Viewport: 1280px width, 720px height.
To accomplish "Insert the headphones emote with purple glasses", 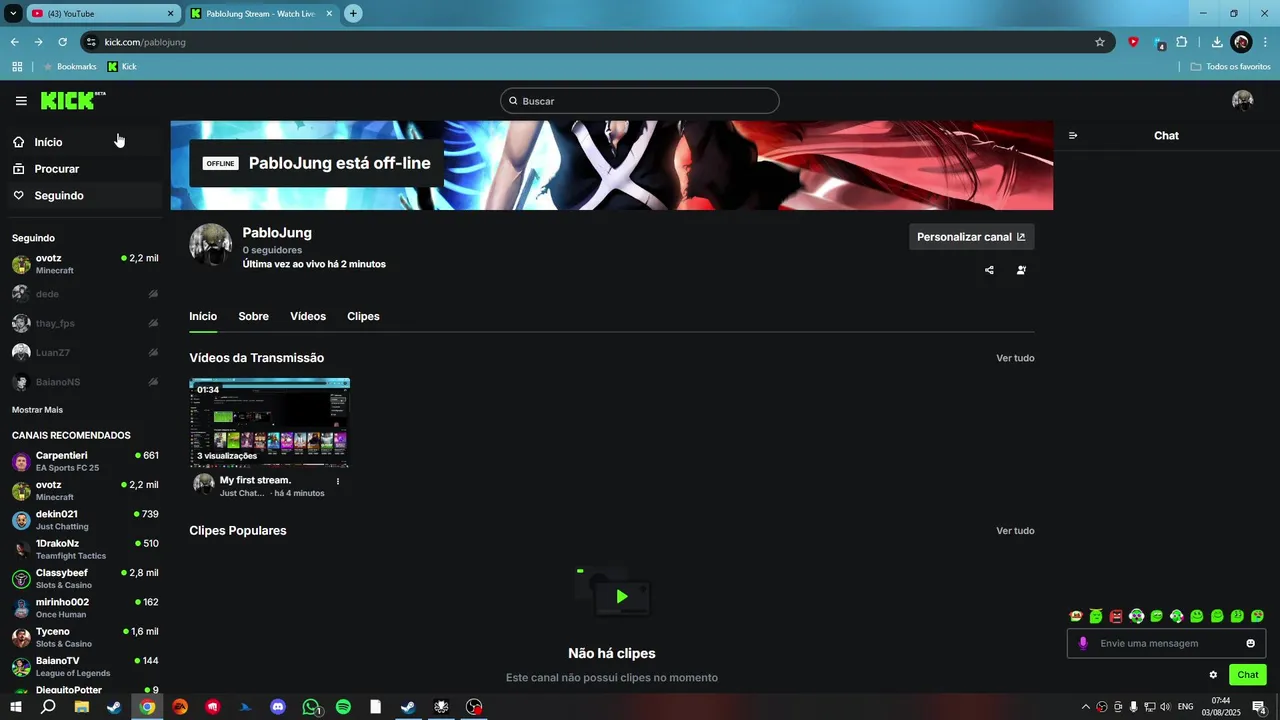I will pos(1137,616).
